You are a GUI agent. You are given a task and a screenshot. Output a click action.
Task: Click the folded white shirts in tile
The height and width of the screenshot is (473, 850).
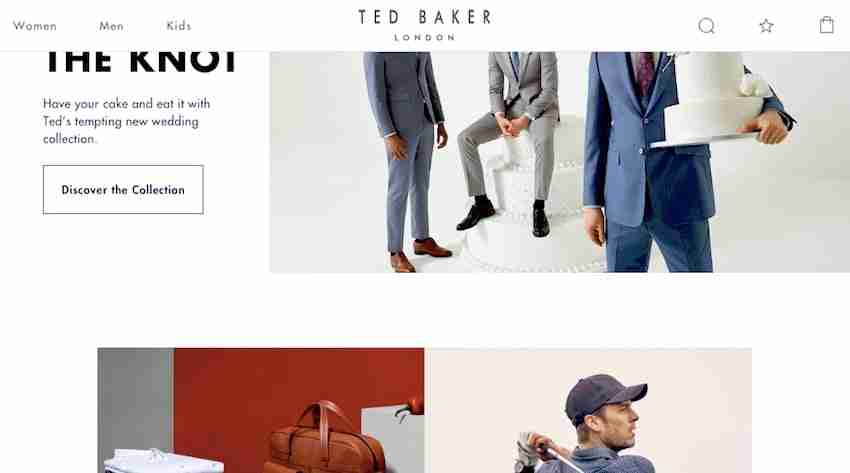[x=163, y=461]
